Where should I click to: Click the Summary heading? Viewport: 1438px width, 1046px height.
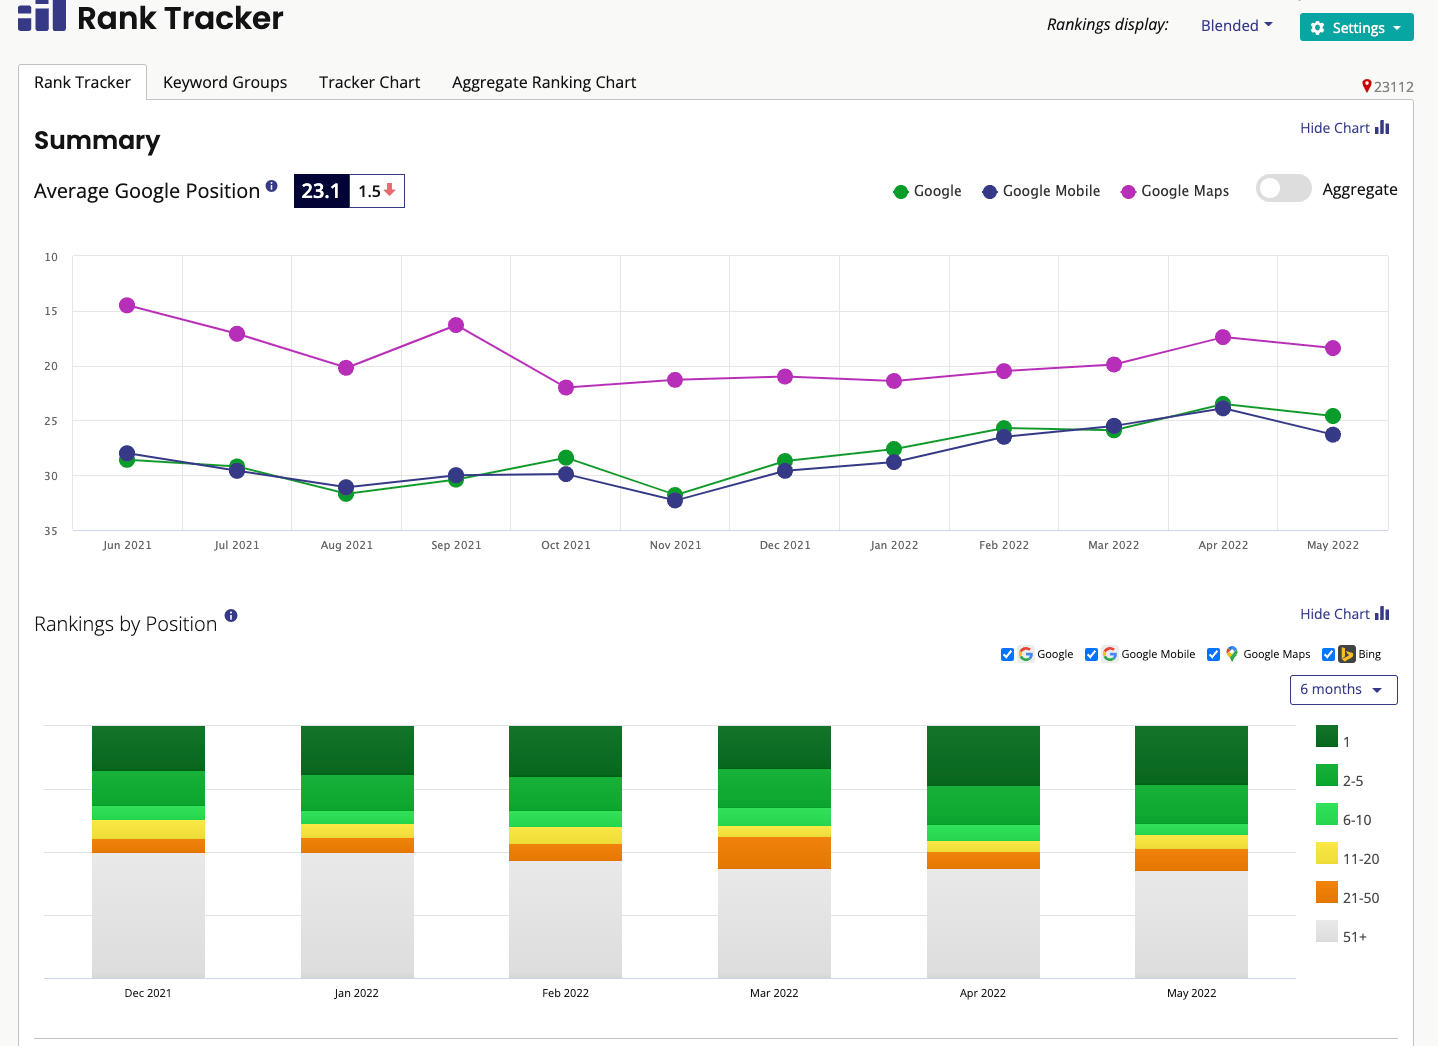pos(97,140)
